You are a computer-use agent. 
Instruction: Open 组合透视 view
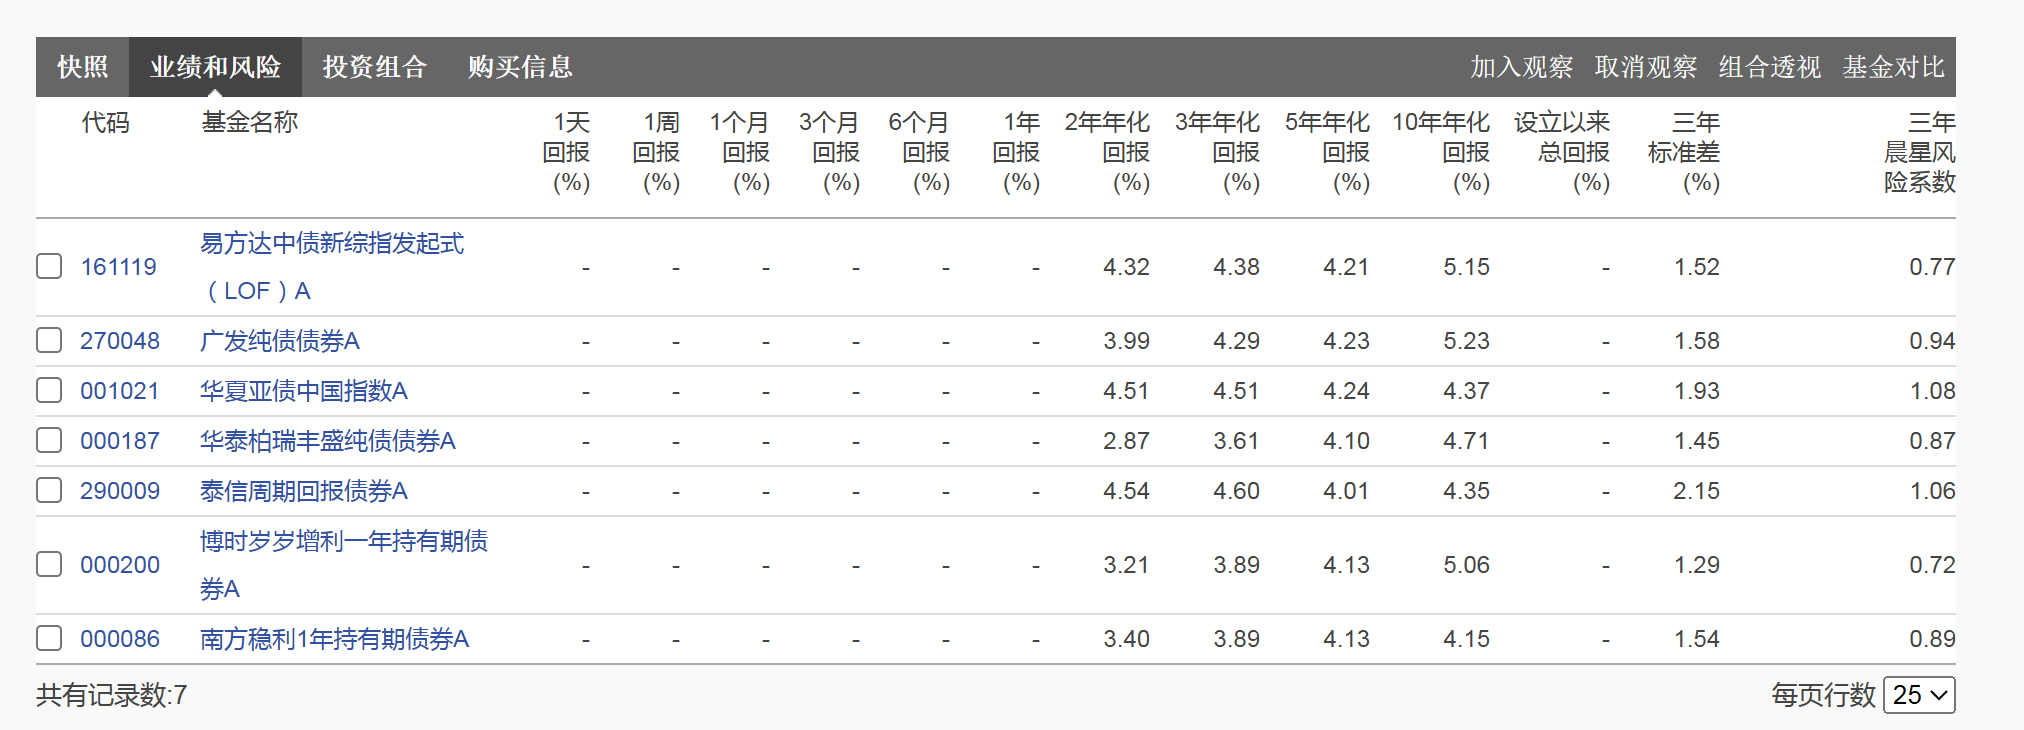tap(1769, 67)
